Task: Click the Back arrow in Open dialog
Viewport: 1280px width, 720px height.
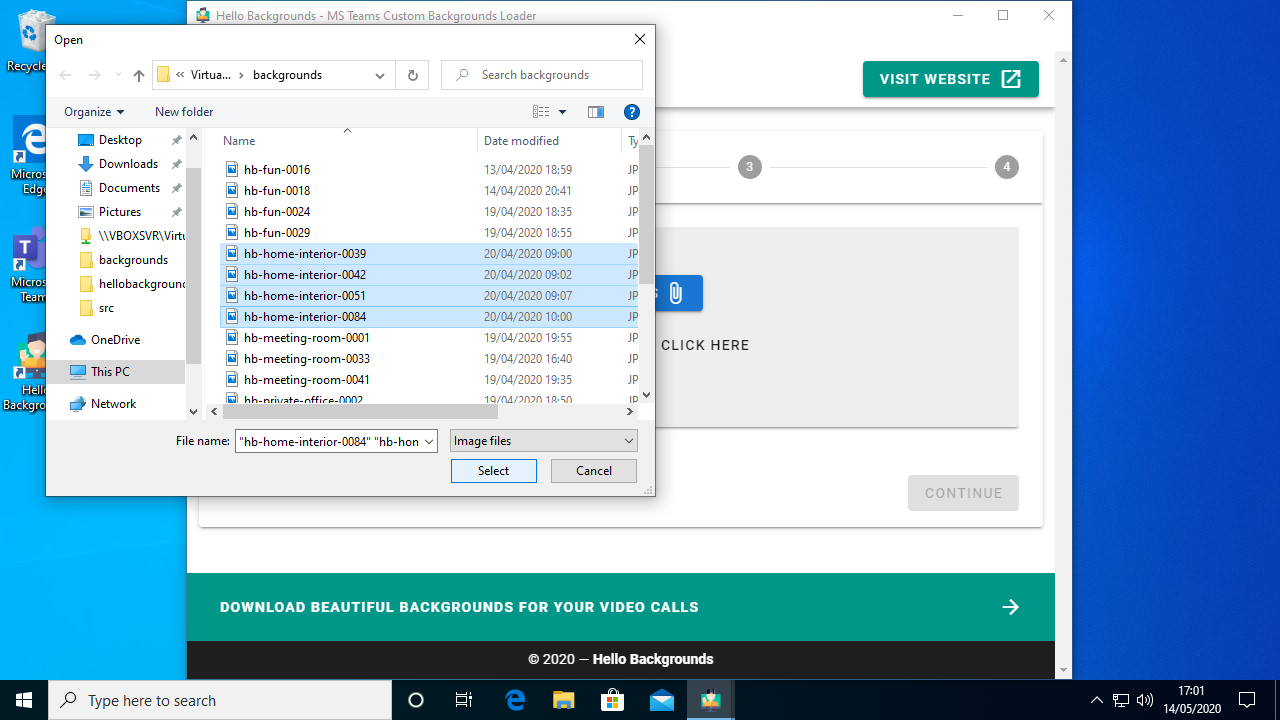Action: tap(66, 75)
